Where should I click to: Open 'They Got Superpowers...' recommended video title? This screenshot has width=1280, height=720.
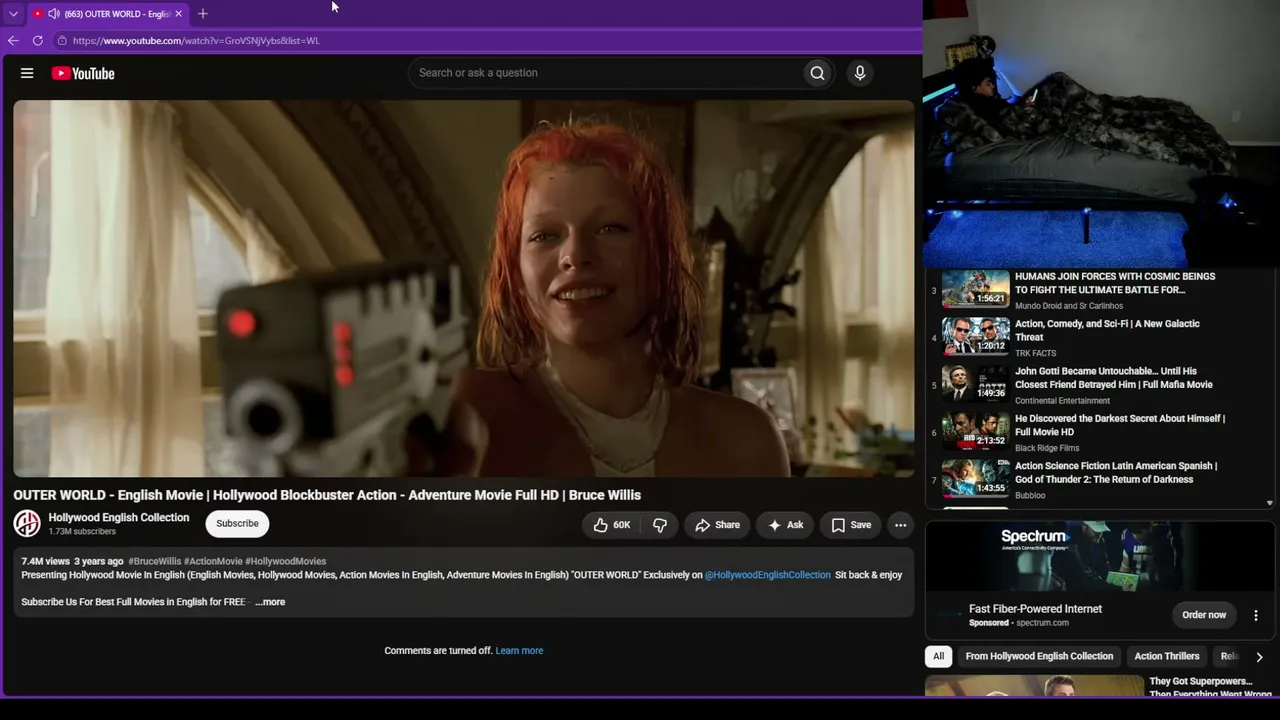pos(1210,688)
